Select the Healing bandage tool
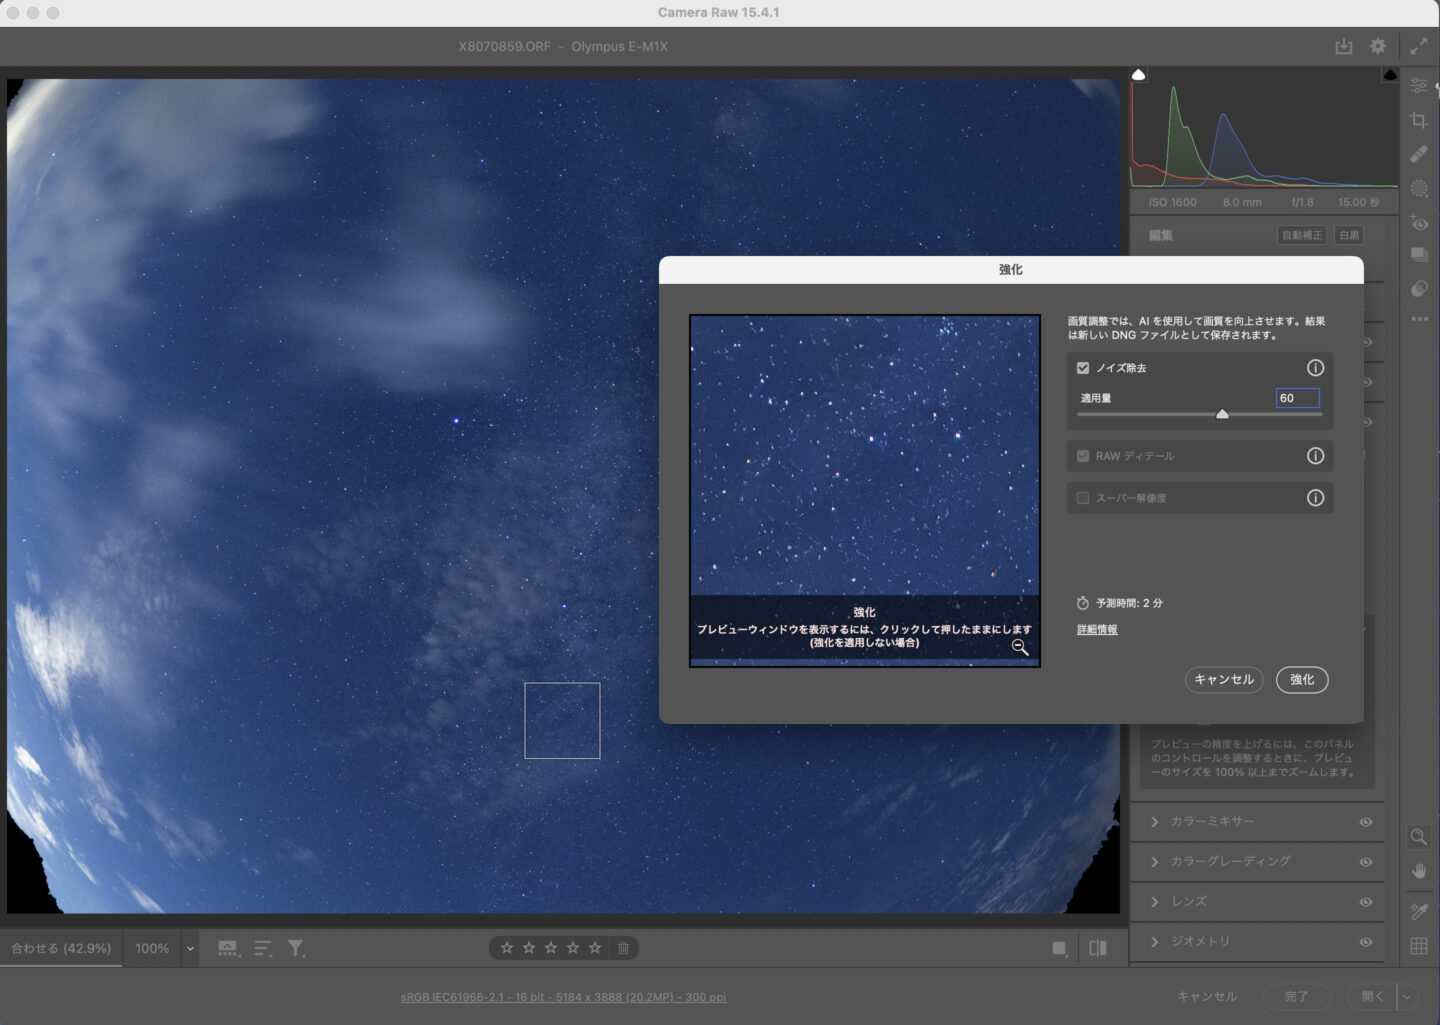 [x=1418, y=154]
